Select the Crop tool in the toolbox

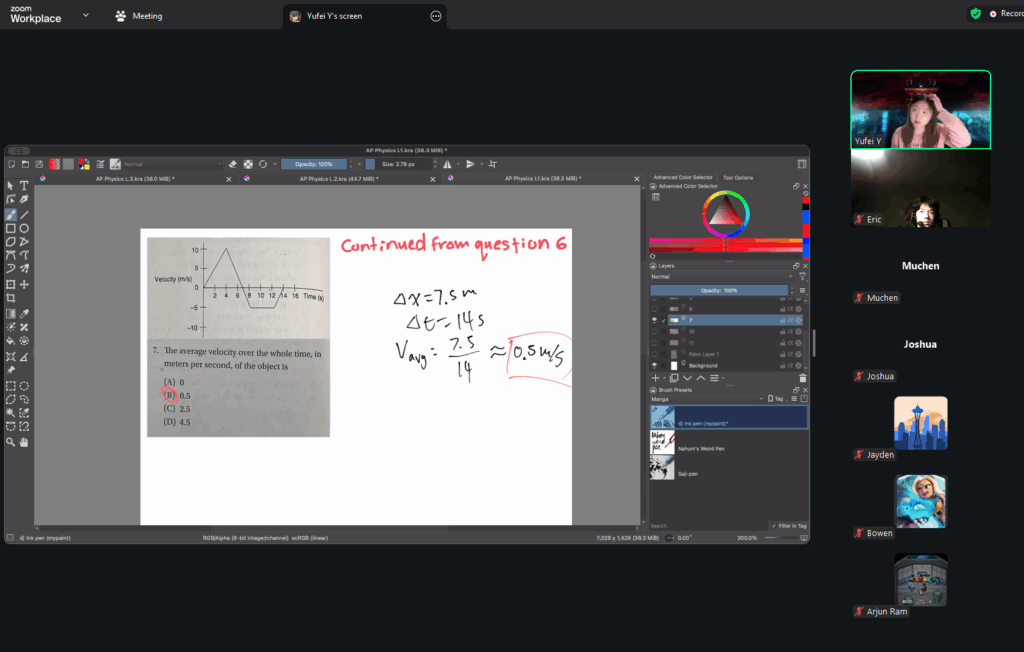coord(11,298)
